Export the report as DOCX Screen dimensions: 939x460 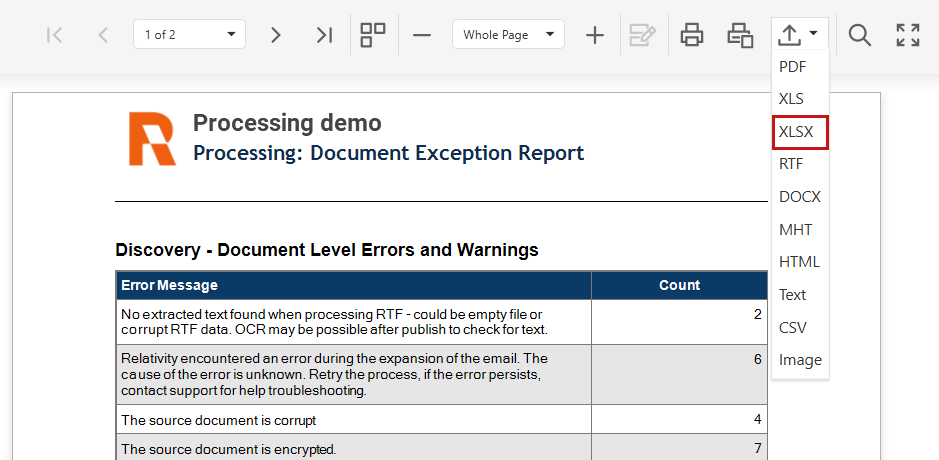pyautogui.click(x=800, y=196)
